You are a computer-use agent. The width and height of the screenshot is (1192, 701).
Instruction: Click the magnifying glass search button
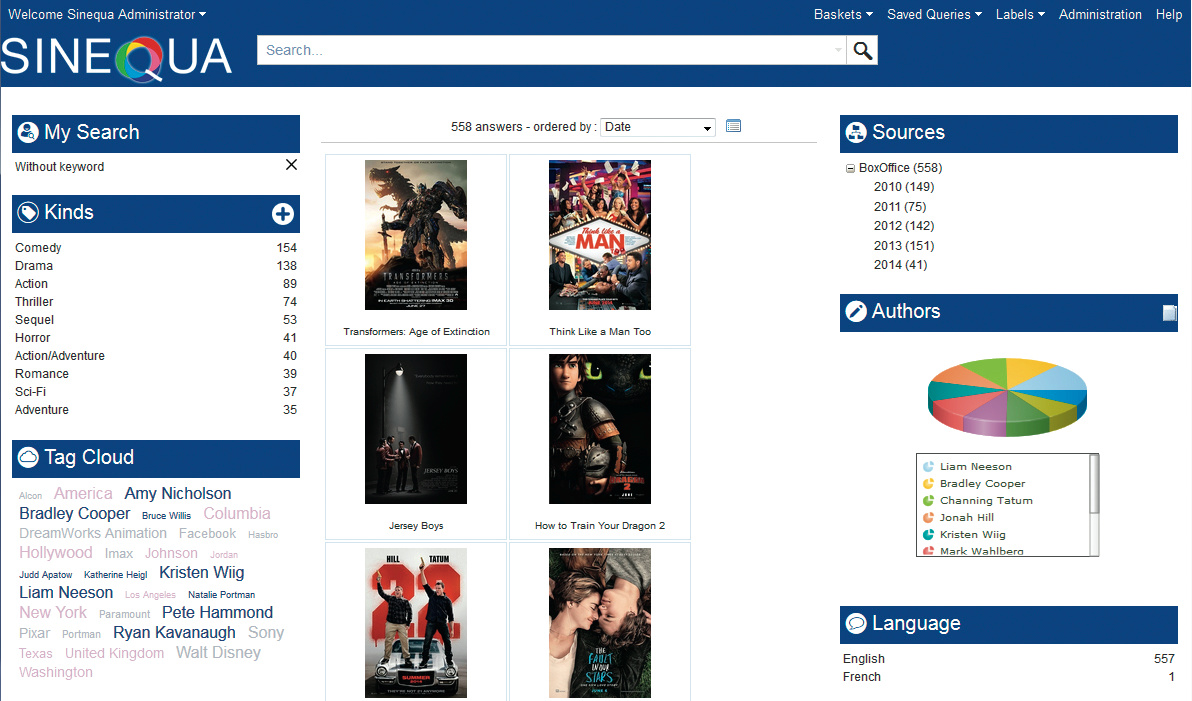pyautogui.click(x=862, y=51)
